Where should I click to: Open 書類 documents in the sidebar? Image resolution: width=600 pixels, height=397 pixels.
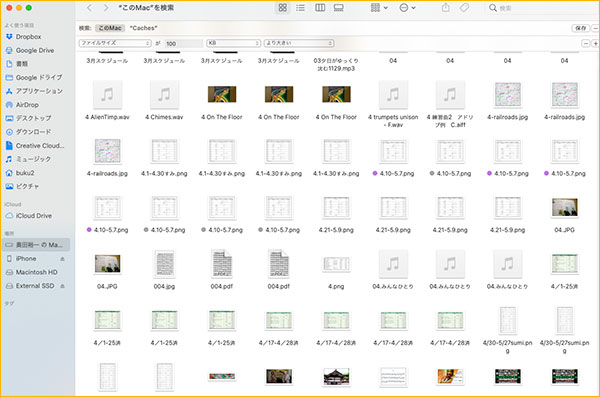[x=21, y=64]
